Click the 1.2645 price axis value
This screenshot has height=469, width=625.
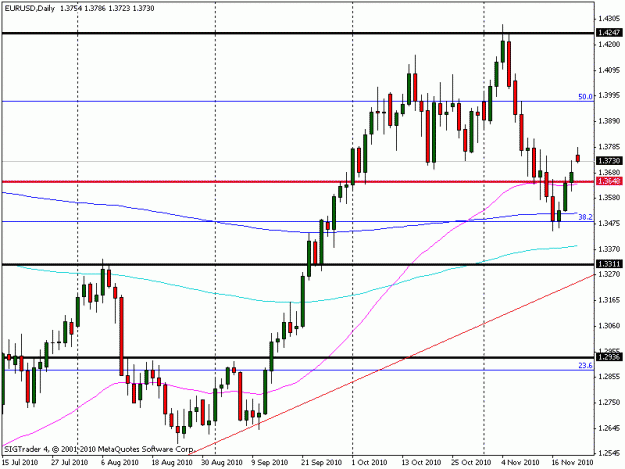click(x=609, y=428)
